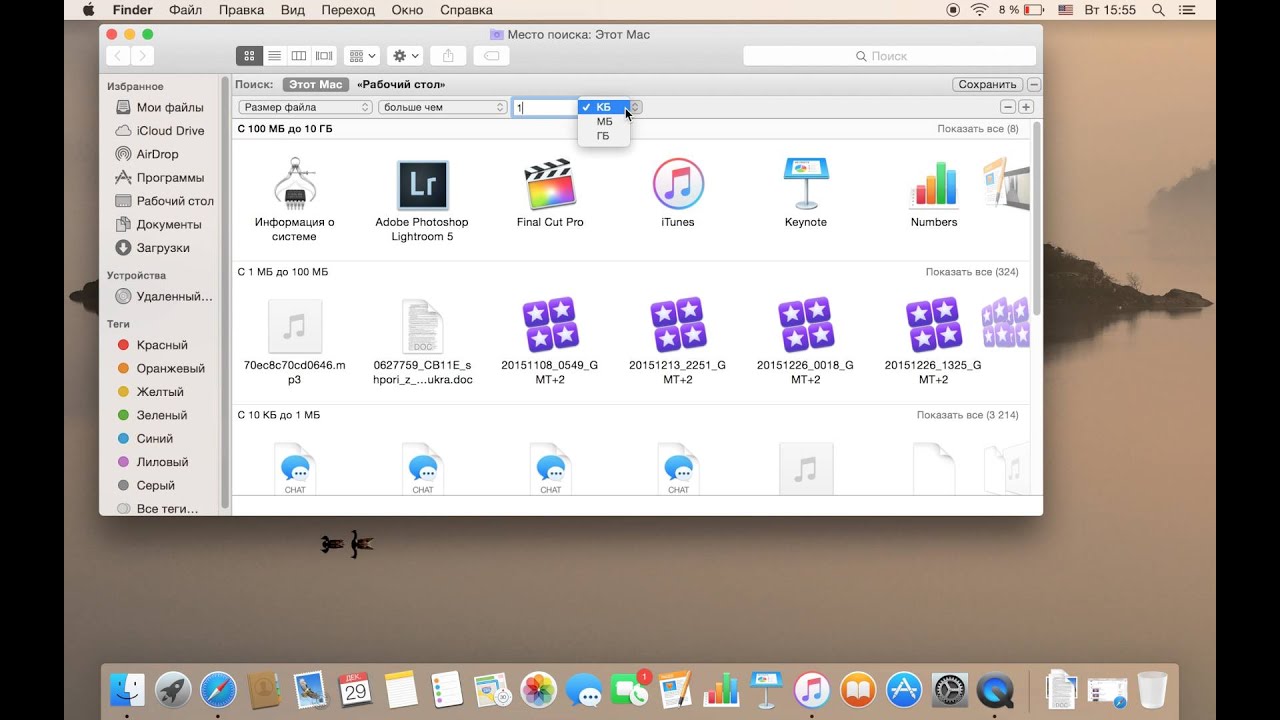This screenshot has height=720, width=1280.
Task: Switch to Cover Flow view
Action: click(x=324, y=56)
